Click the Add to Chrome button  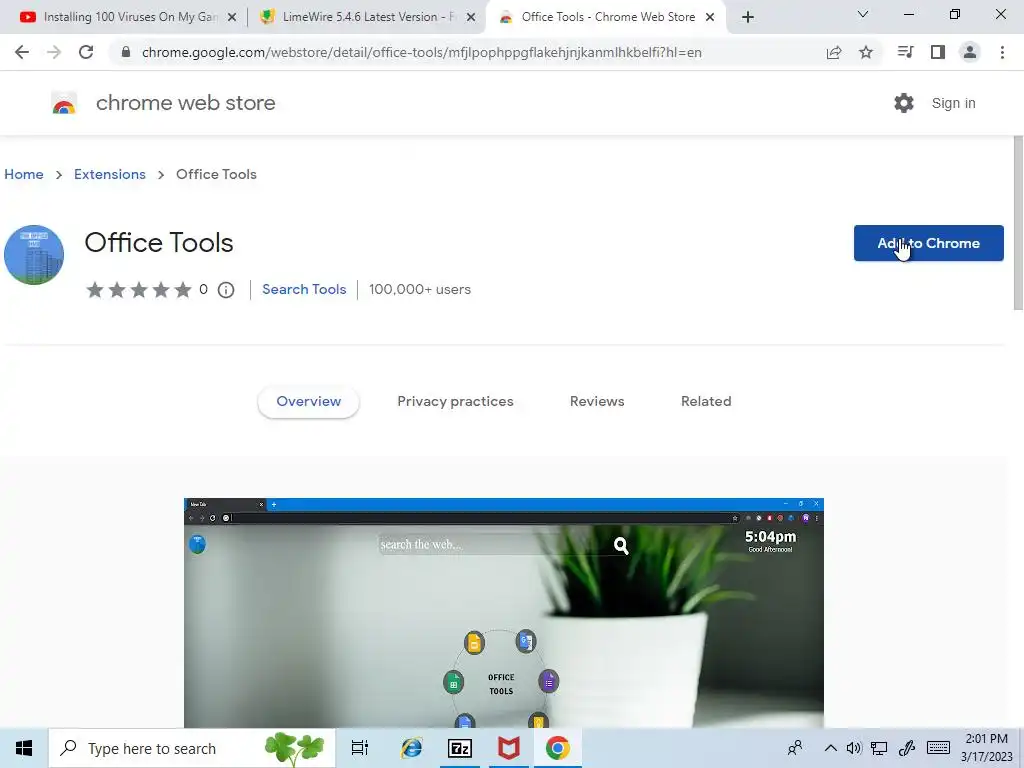(x=929, y=243)
